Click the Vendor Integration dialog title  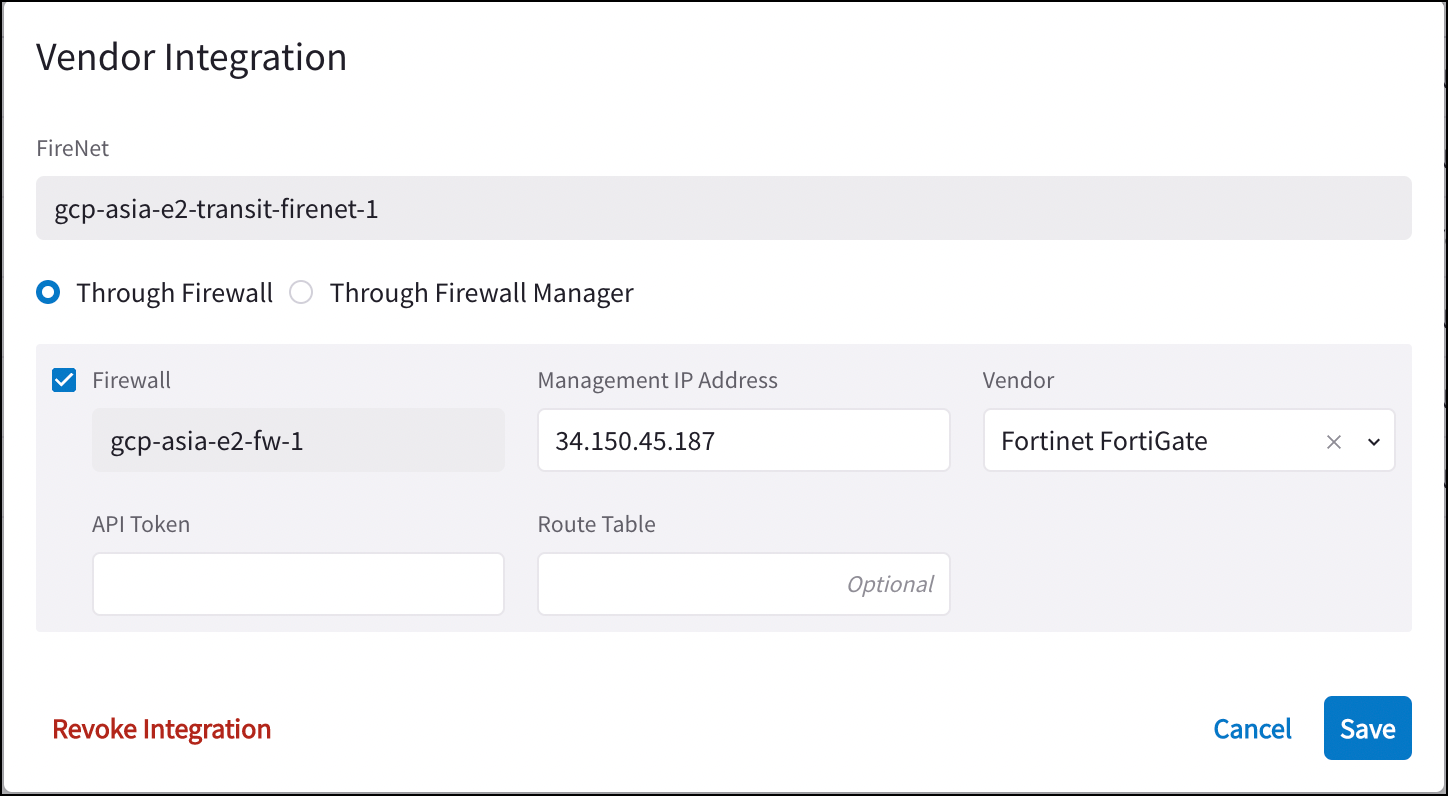[x=191, y=57]
